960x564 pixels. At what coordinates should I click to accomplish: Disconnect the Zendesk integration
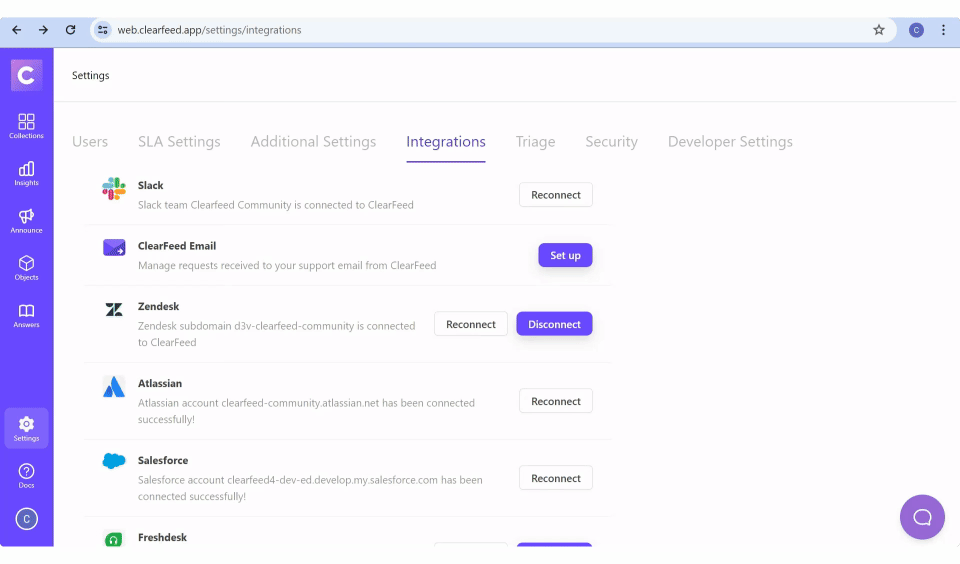(554, 324)
